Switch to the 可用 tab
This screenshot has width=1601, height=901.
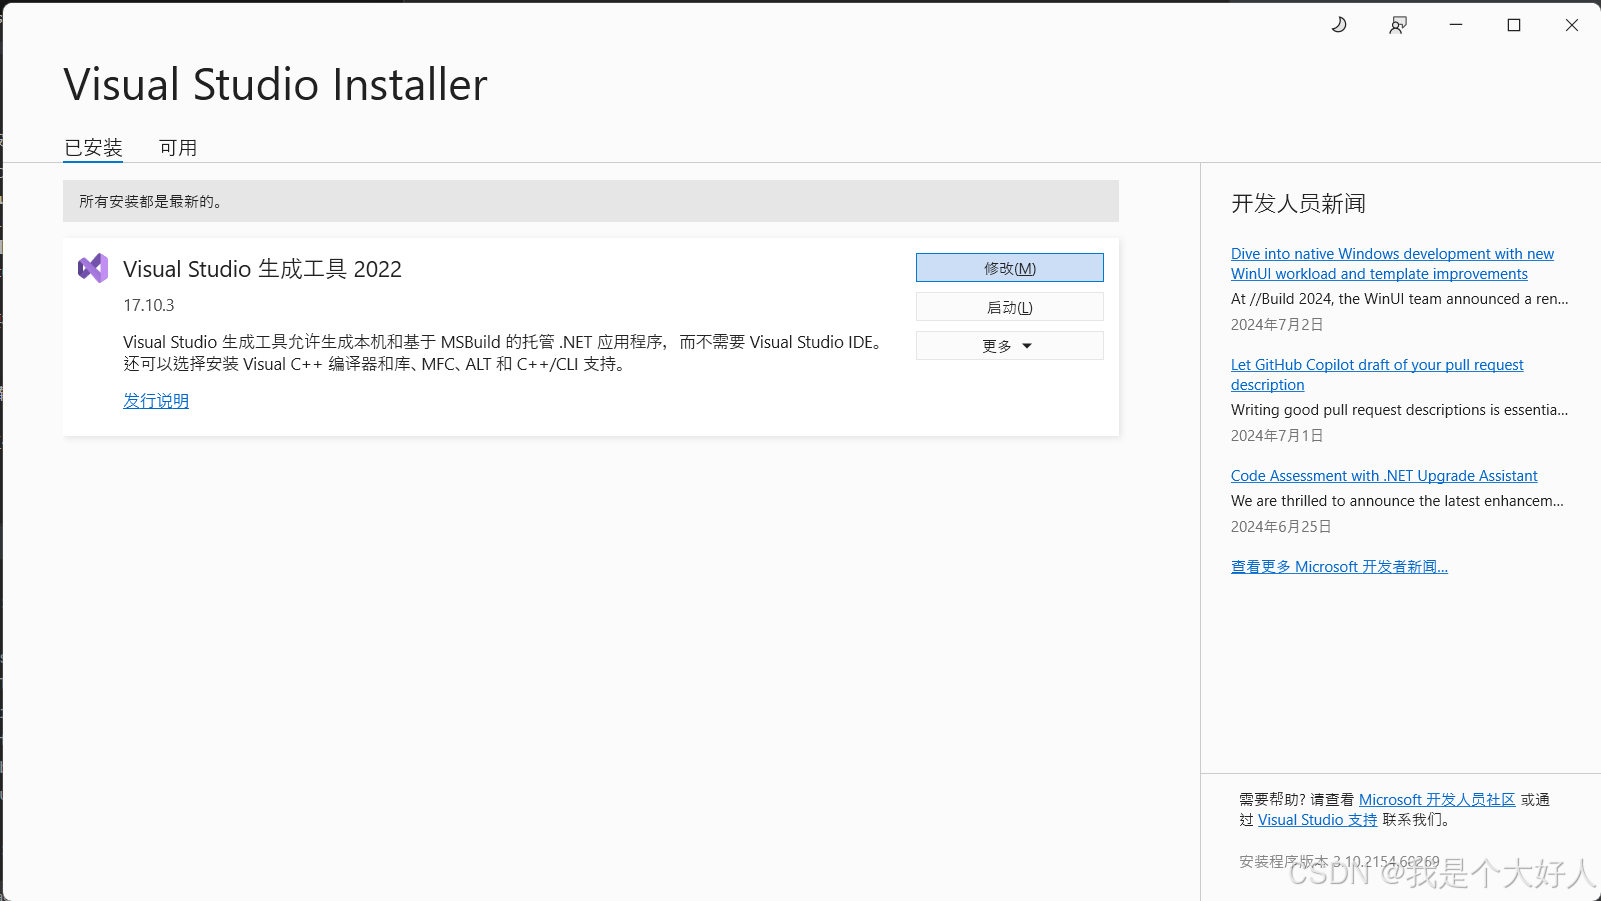pyautogui.click(x=178, y=148)
